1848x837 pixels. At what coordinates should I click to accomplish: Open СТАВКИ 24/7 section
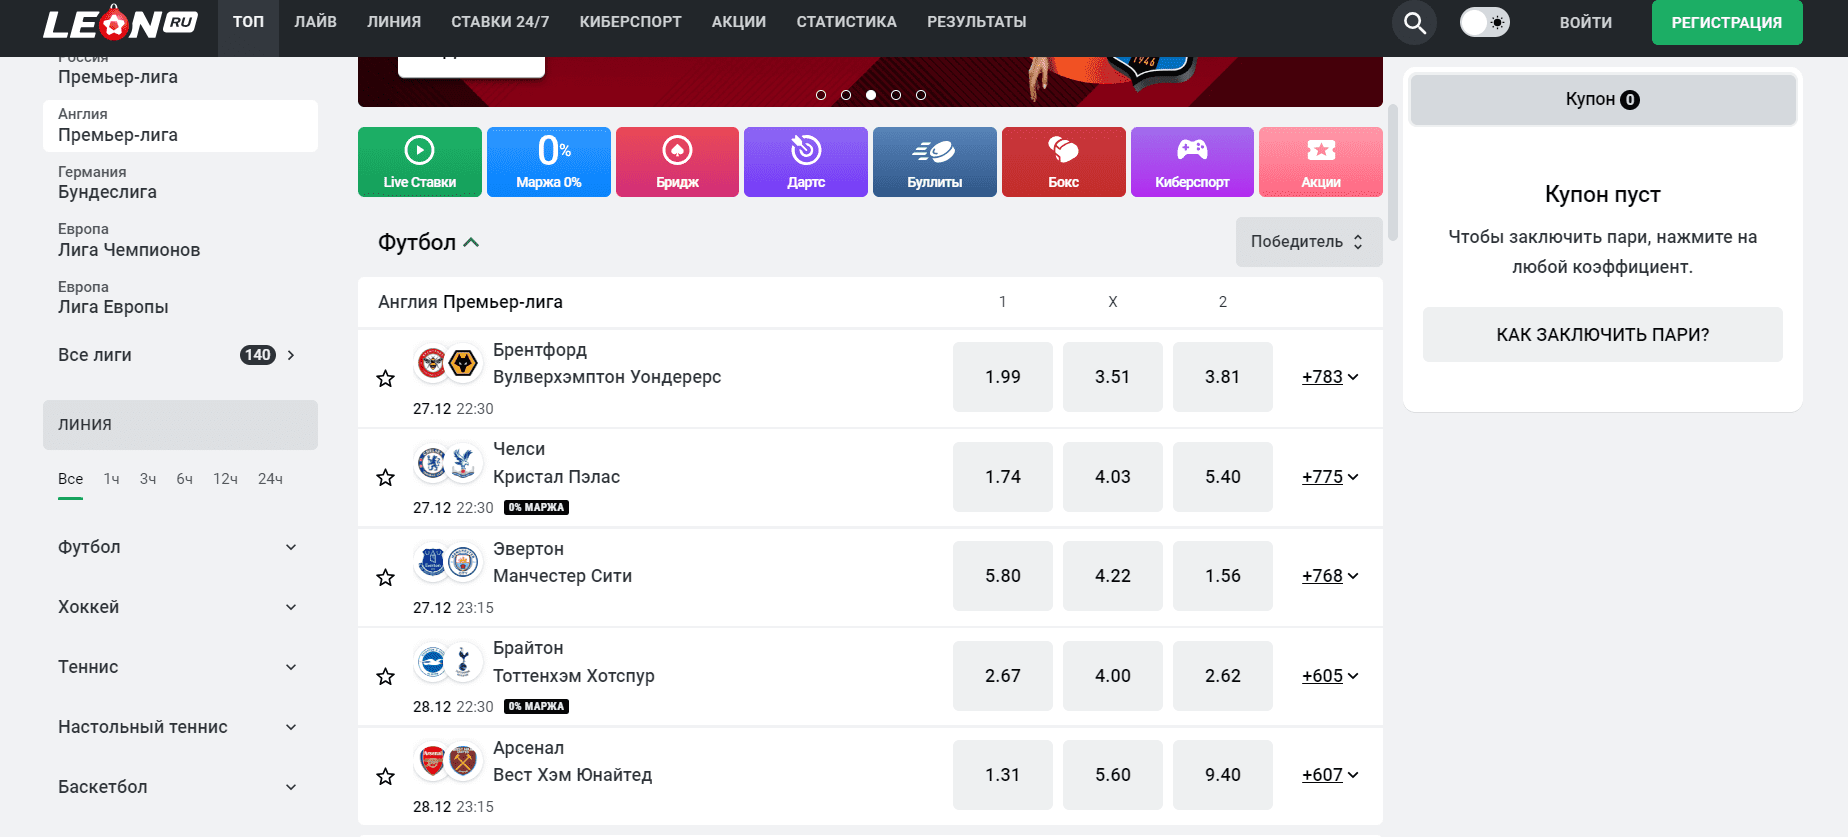pos(500,22)
